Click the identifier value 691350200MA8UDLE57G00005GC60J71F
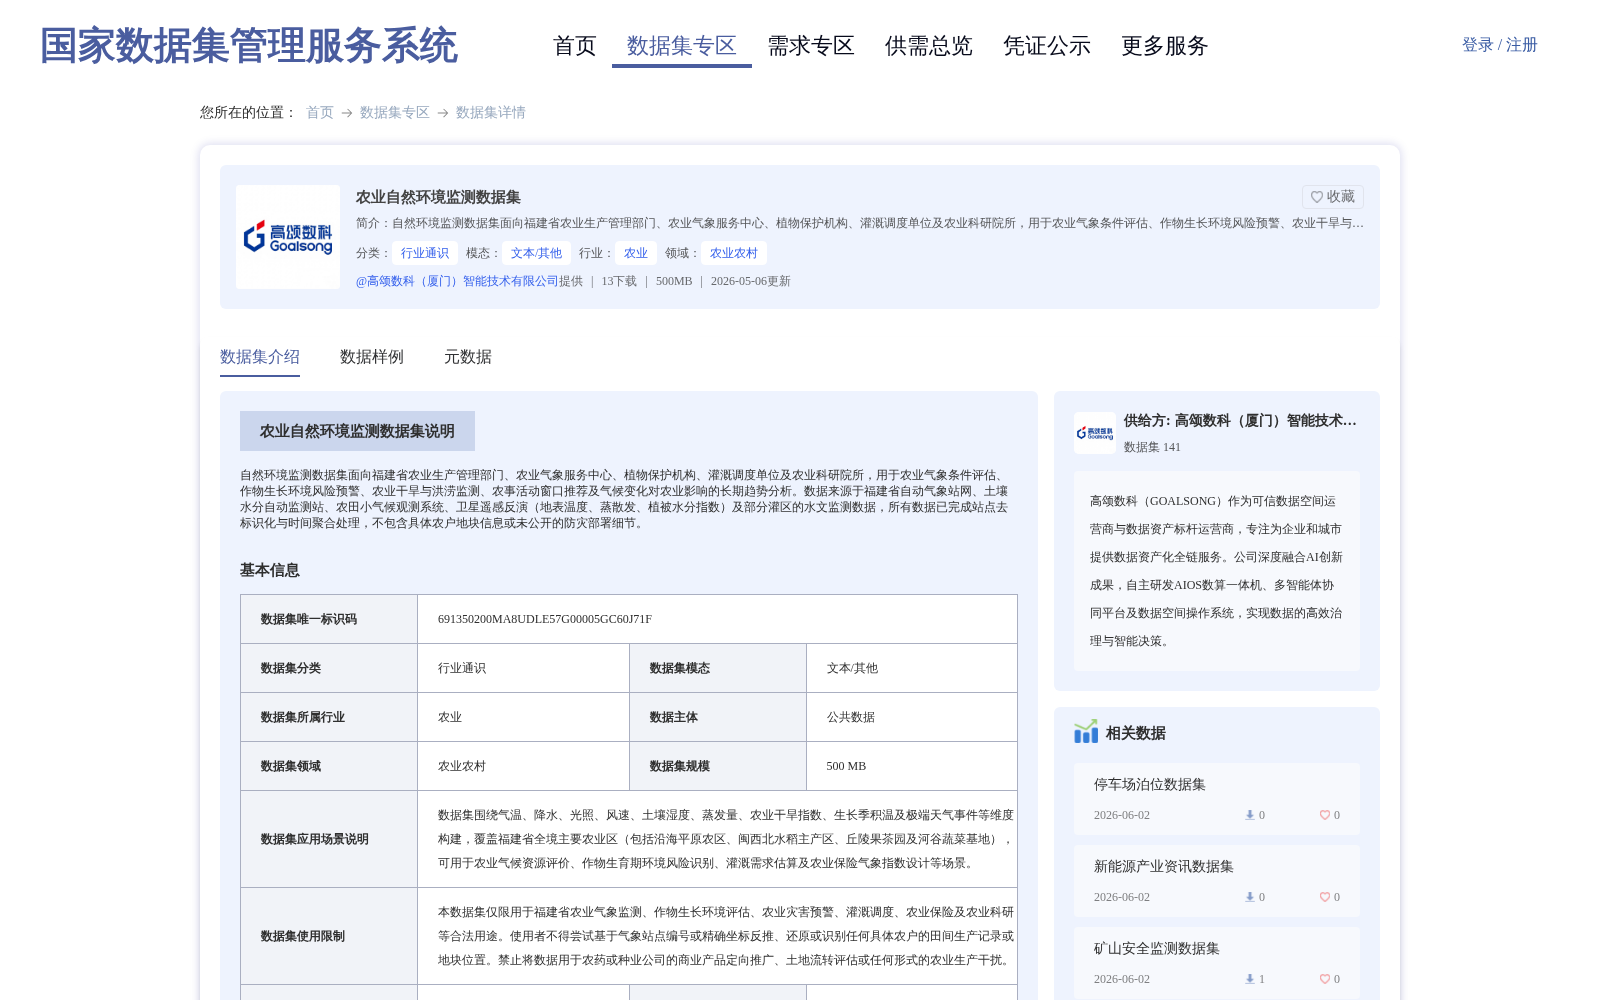Screen dimensions: 1600x1000 [x=545, y=619]
